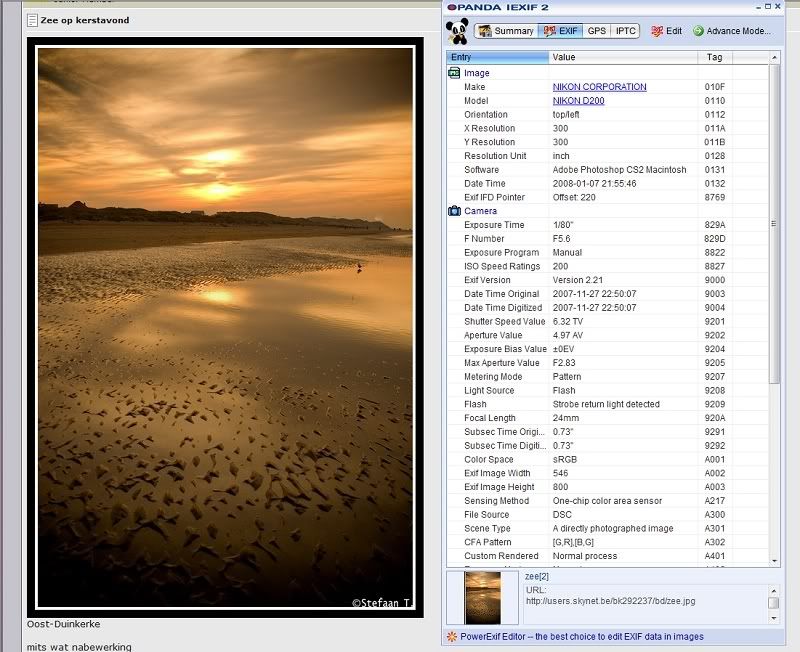Select the Max Aperture Value row
The height and width of the screenshot is (652, 800).
607,362
